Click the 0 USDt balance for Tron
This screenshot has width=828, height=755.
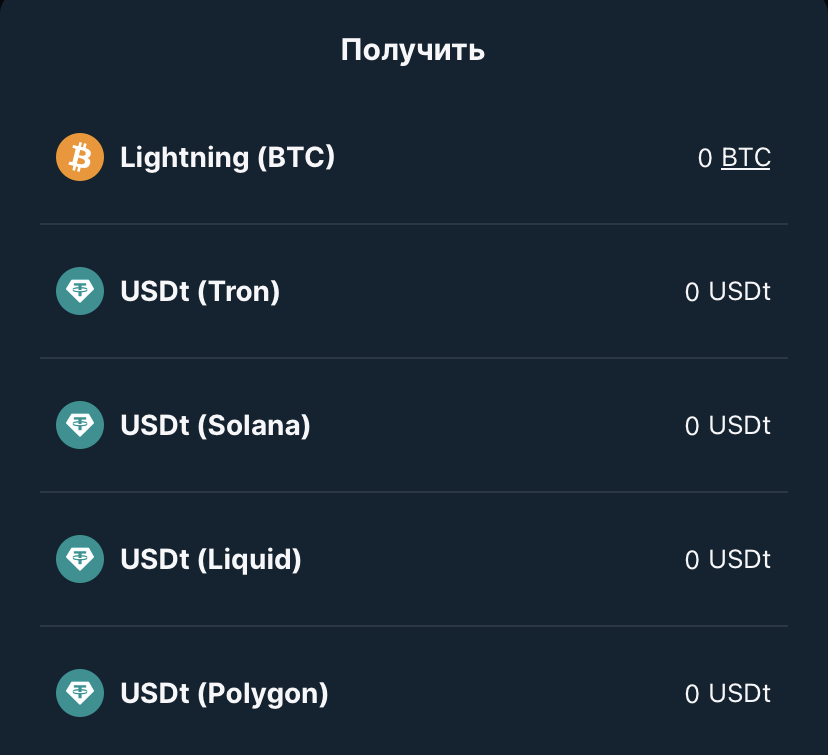(728, 291)
